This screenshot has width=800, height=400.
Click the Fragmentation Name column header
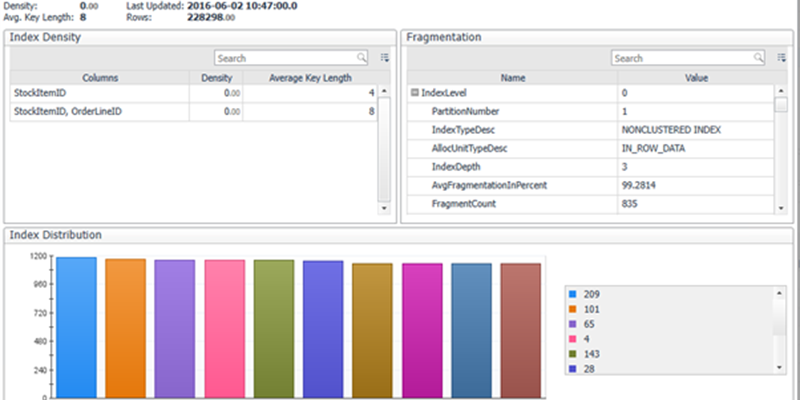pyautogui.click(x=513, y=77)
